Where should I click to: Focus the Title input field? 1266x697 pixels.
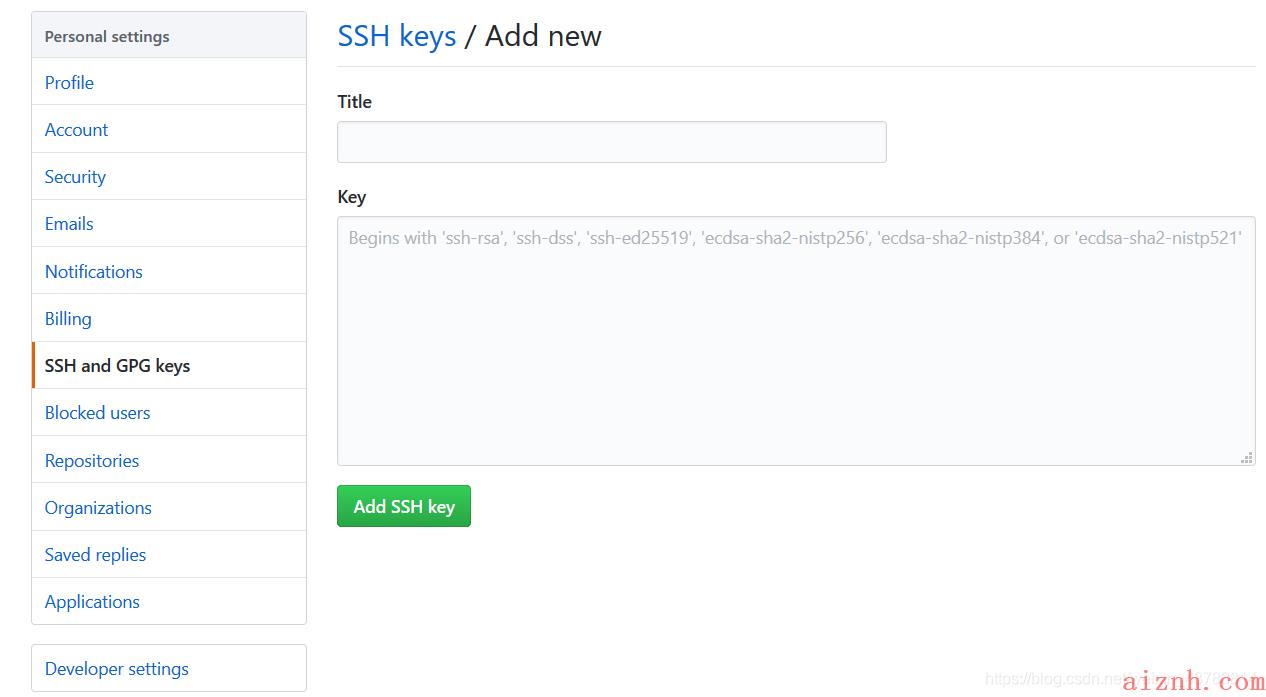(x=612, y=142)
